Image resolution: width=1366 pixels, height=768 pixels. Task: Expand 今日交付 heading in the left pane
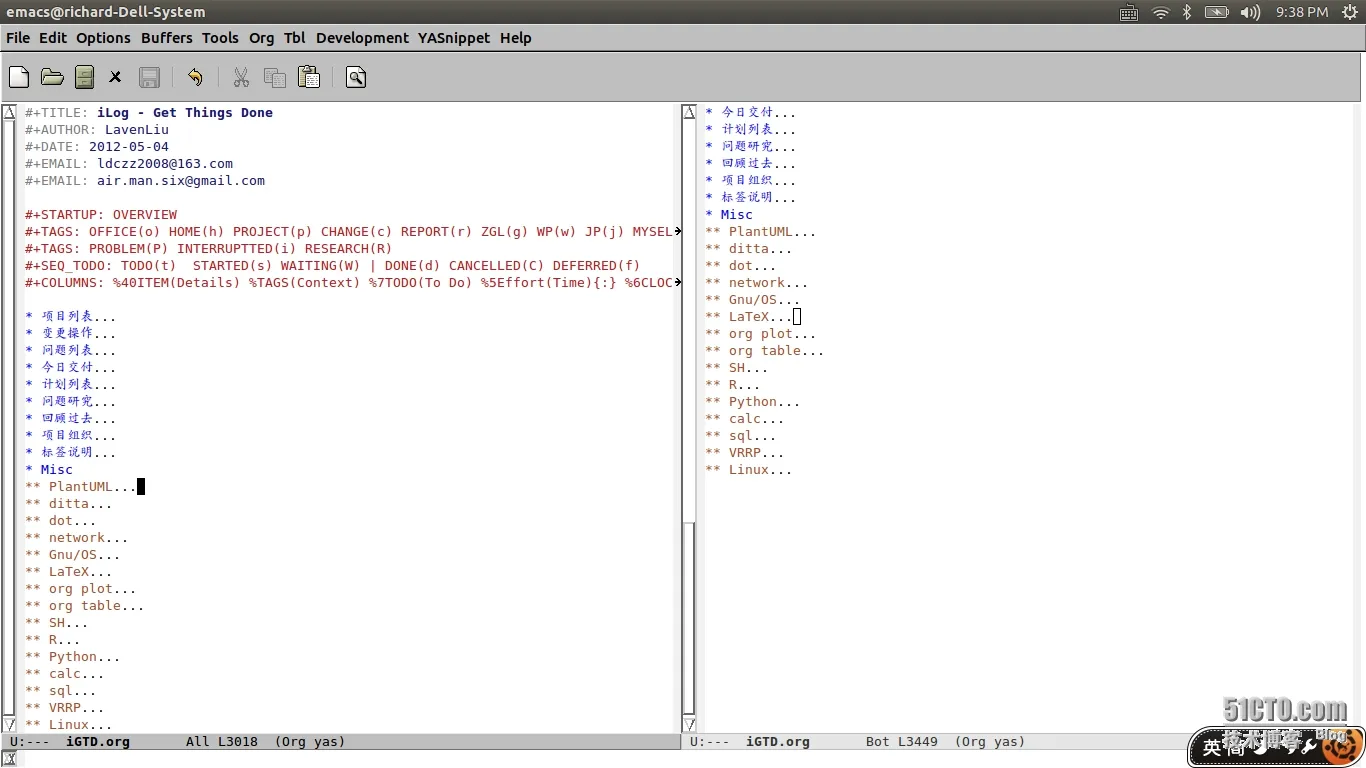pyautogui.click(x=71, y=367)
